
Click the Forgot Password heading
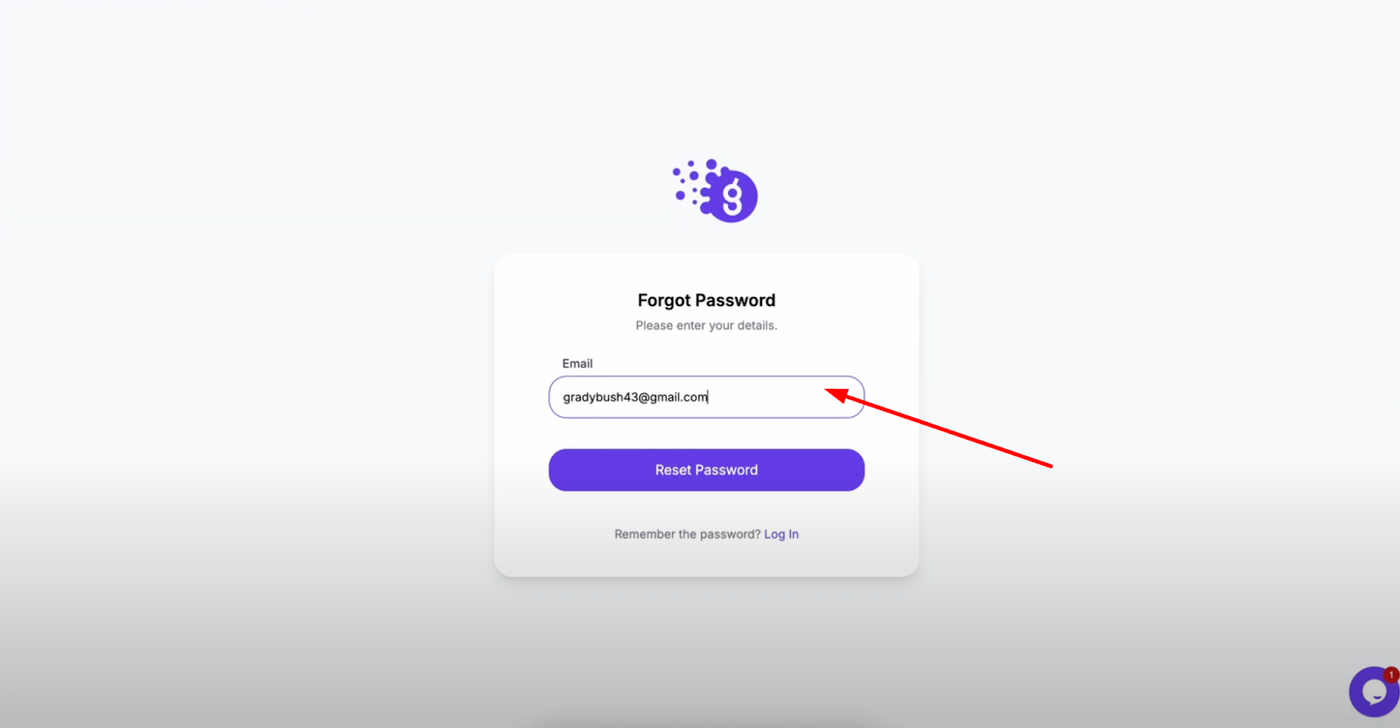(706, 300)
